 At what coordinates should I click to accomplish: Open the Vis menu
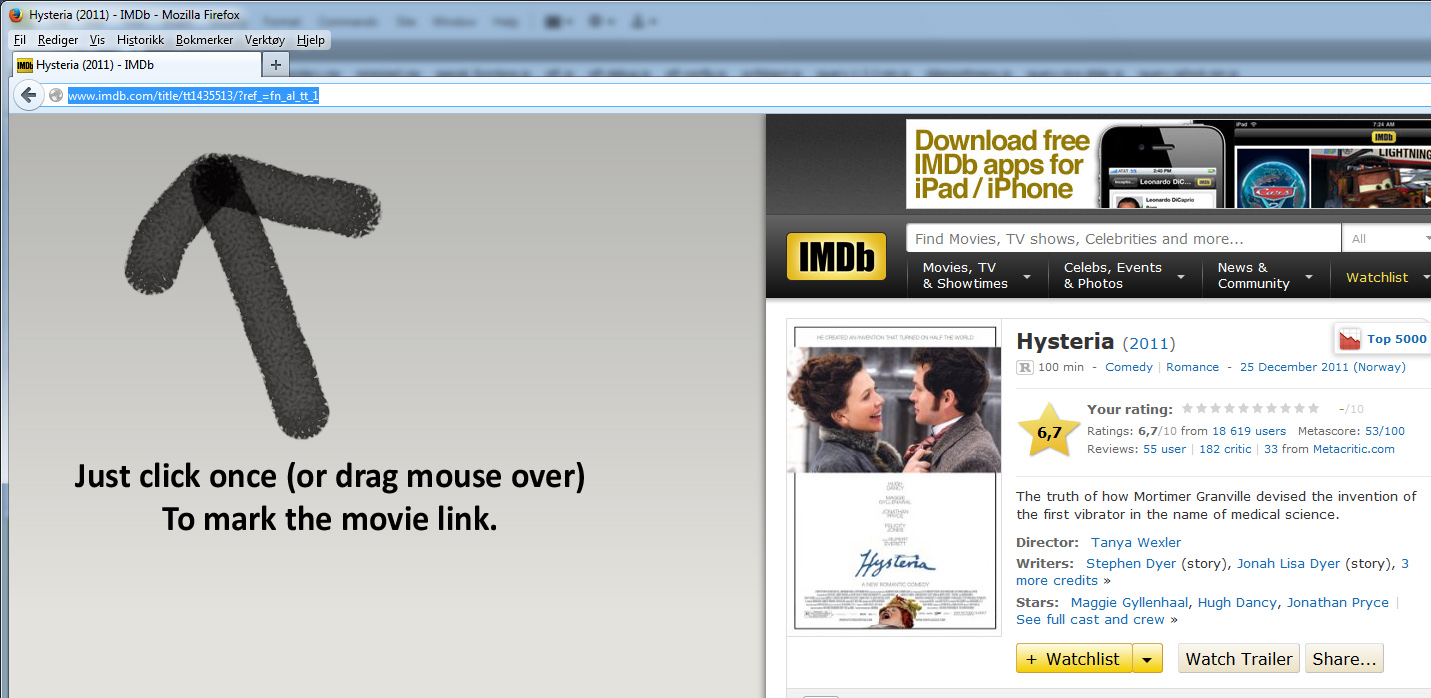[97, 40]
